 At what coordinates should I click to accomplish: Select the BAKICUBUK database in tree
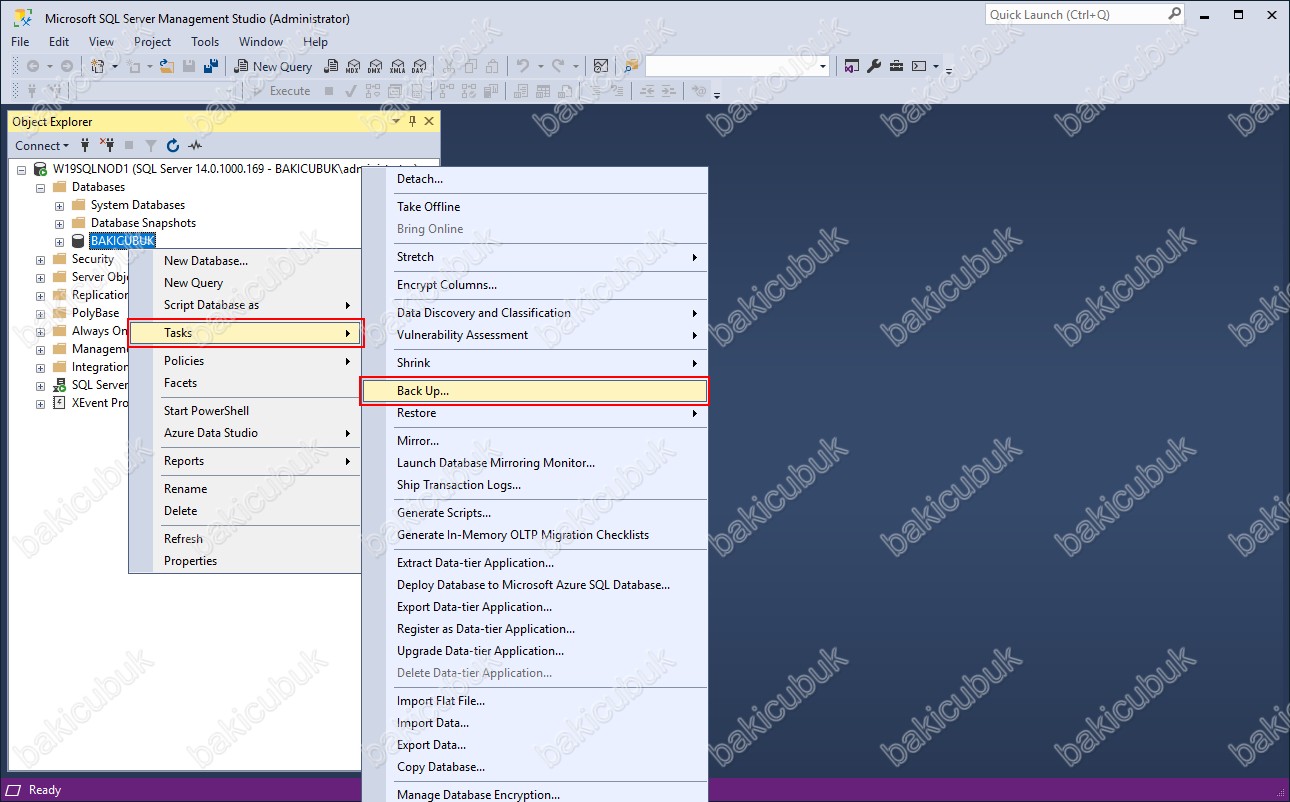click(122, 241)
